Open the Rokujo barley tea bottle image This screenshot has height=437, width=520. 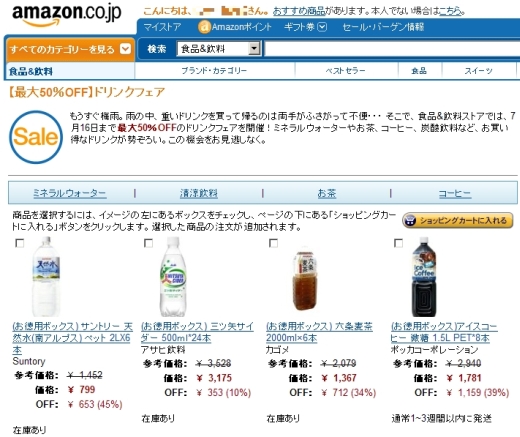pyautogui.click(x=304, y=280)
